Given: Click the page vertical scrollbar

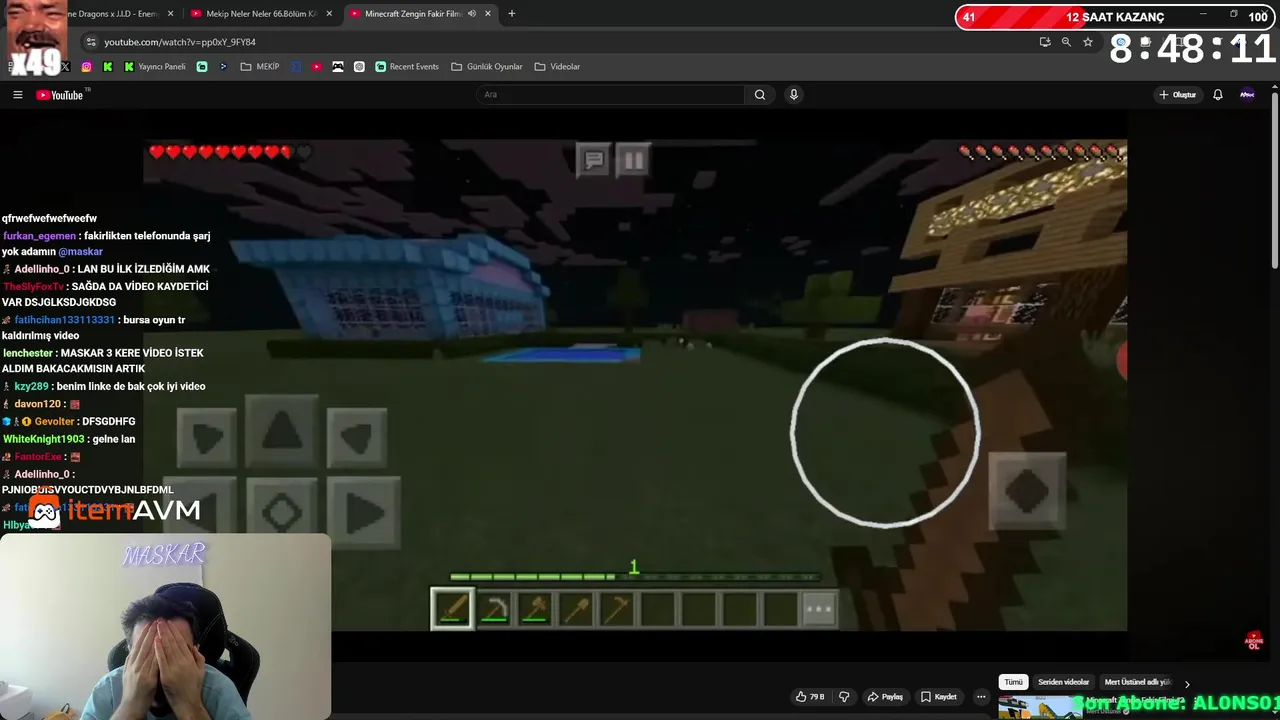Looking at the screenshot, I should tap(1274, 180).
